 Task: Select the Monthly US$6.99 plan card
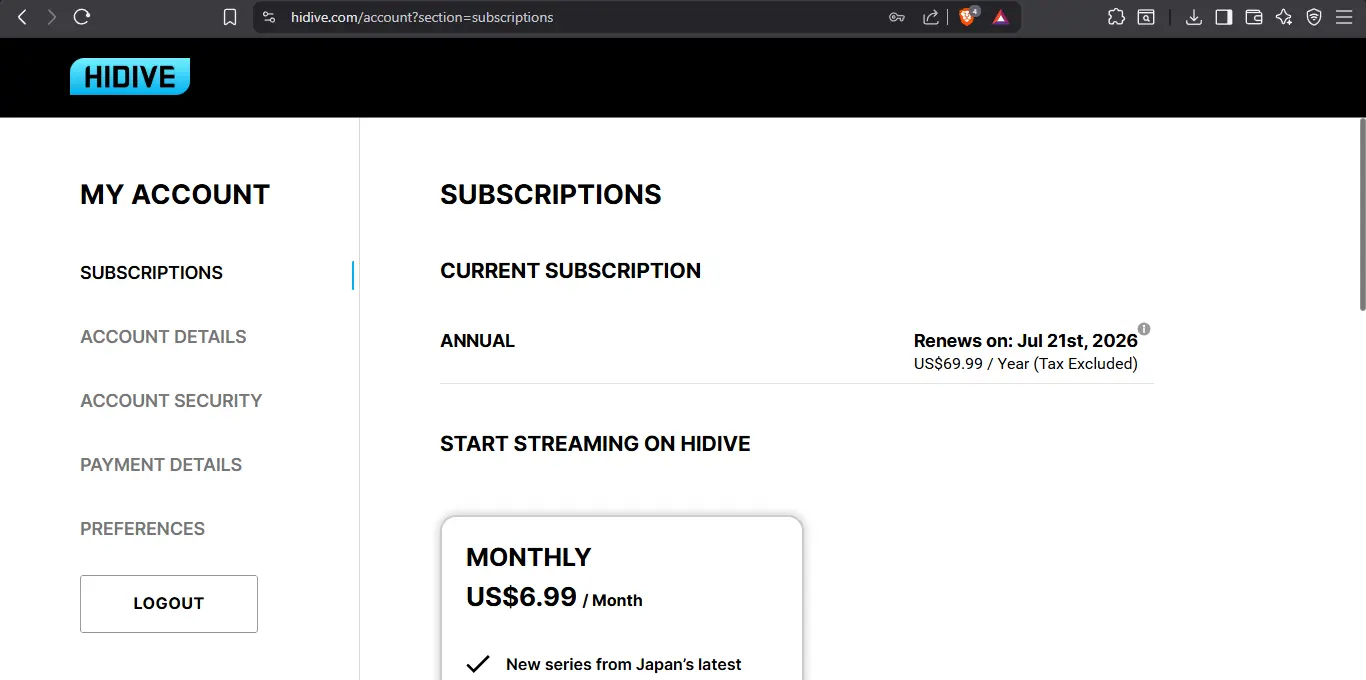pos(622,598)
